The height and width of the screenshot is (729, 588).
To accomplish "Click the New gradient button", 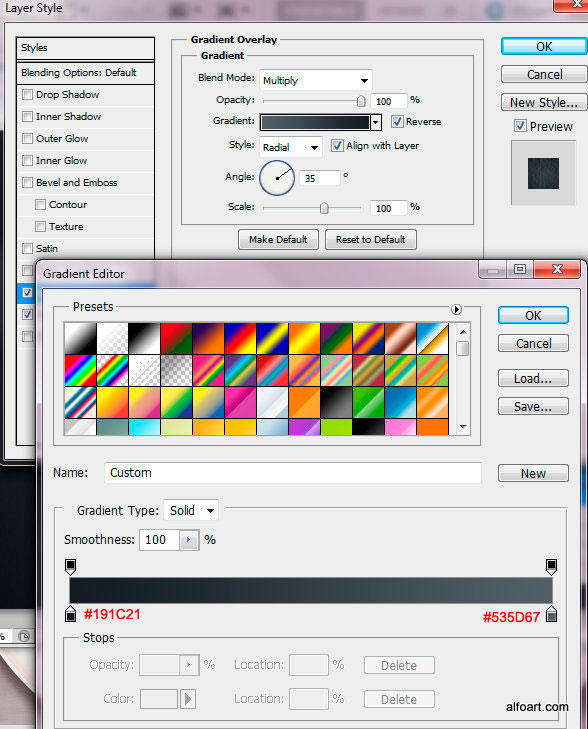I will (533, 473).
